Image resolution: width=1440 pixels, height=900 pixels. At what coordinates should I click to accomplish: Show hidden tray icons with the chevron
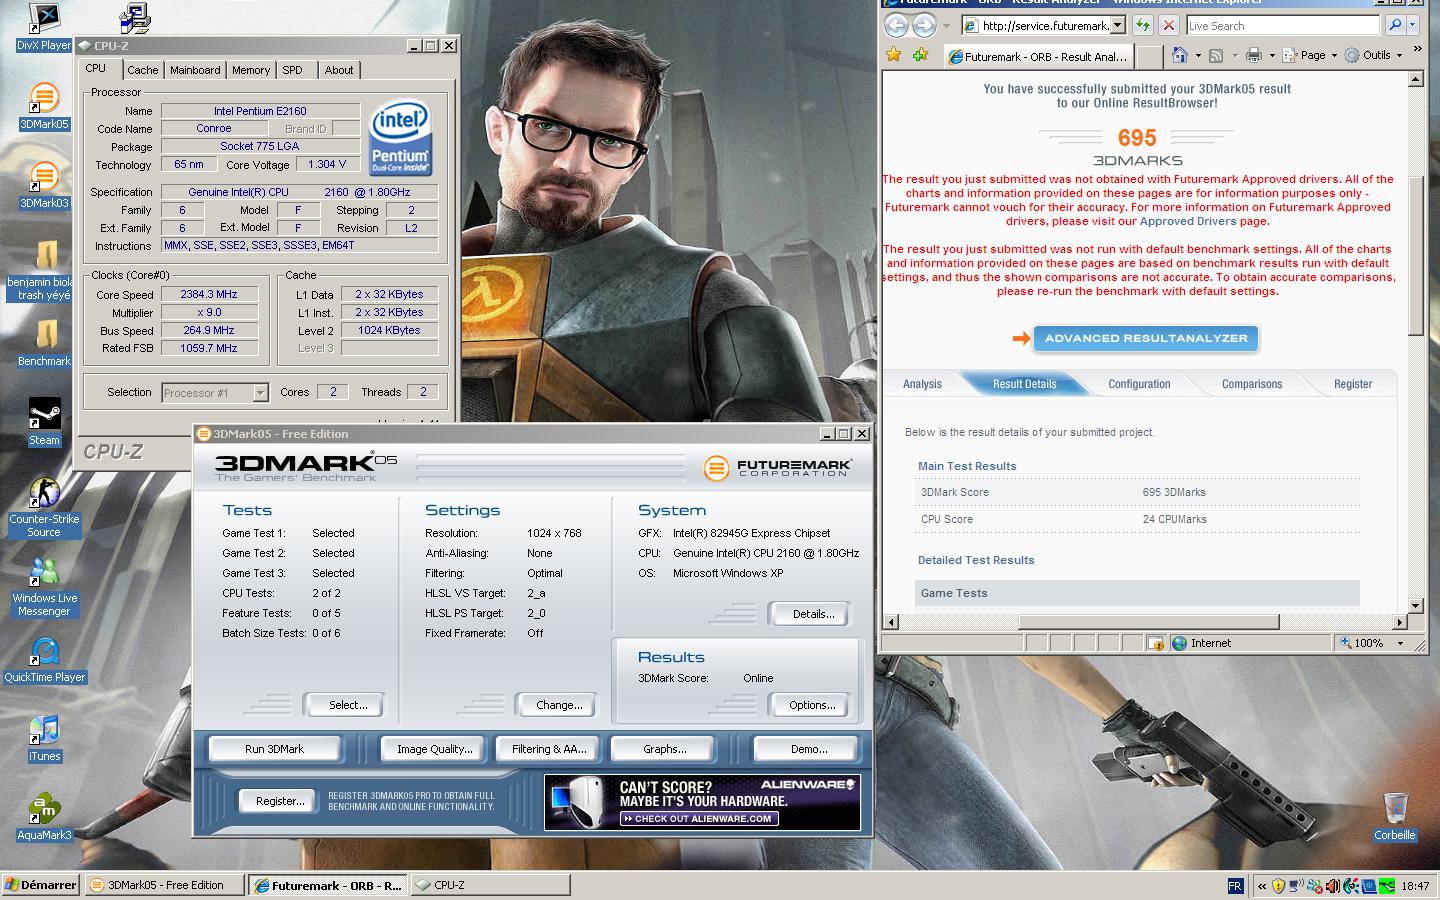1261,885
